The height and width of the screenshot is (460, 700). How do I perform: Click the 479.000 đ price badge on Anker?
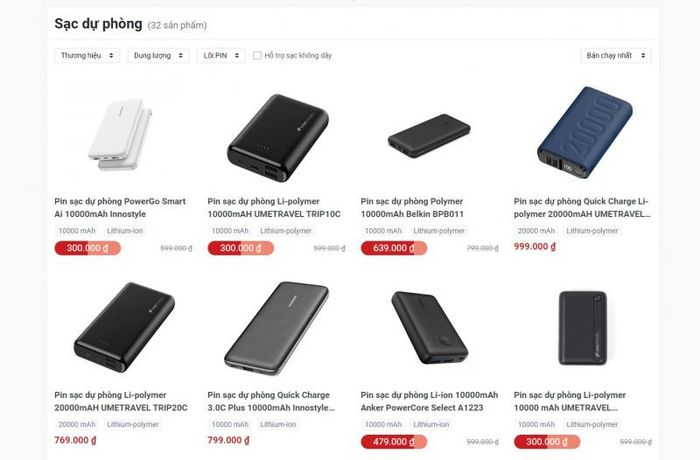pos(394,442)
